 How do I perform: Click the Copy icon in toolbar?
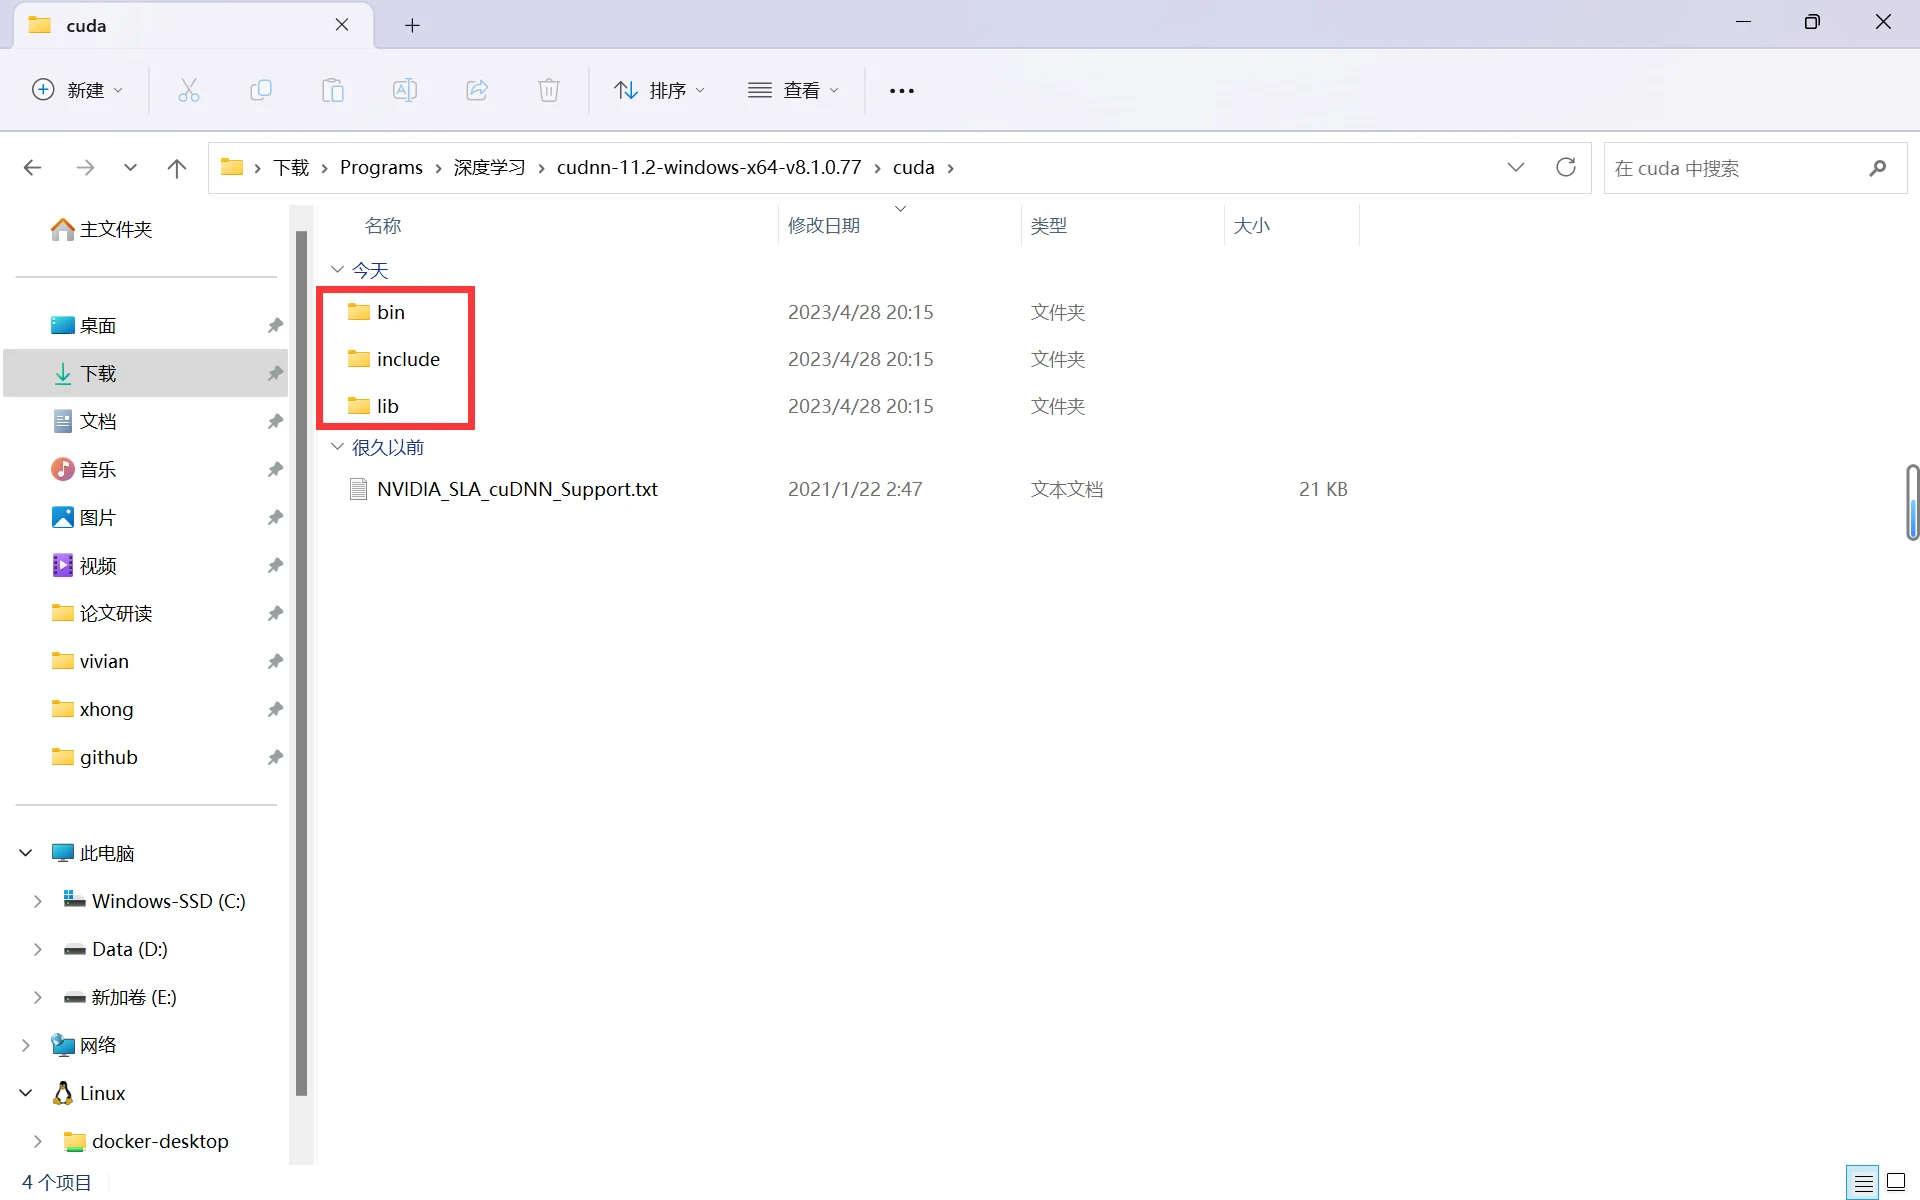(x=260, y=90)
